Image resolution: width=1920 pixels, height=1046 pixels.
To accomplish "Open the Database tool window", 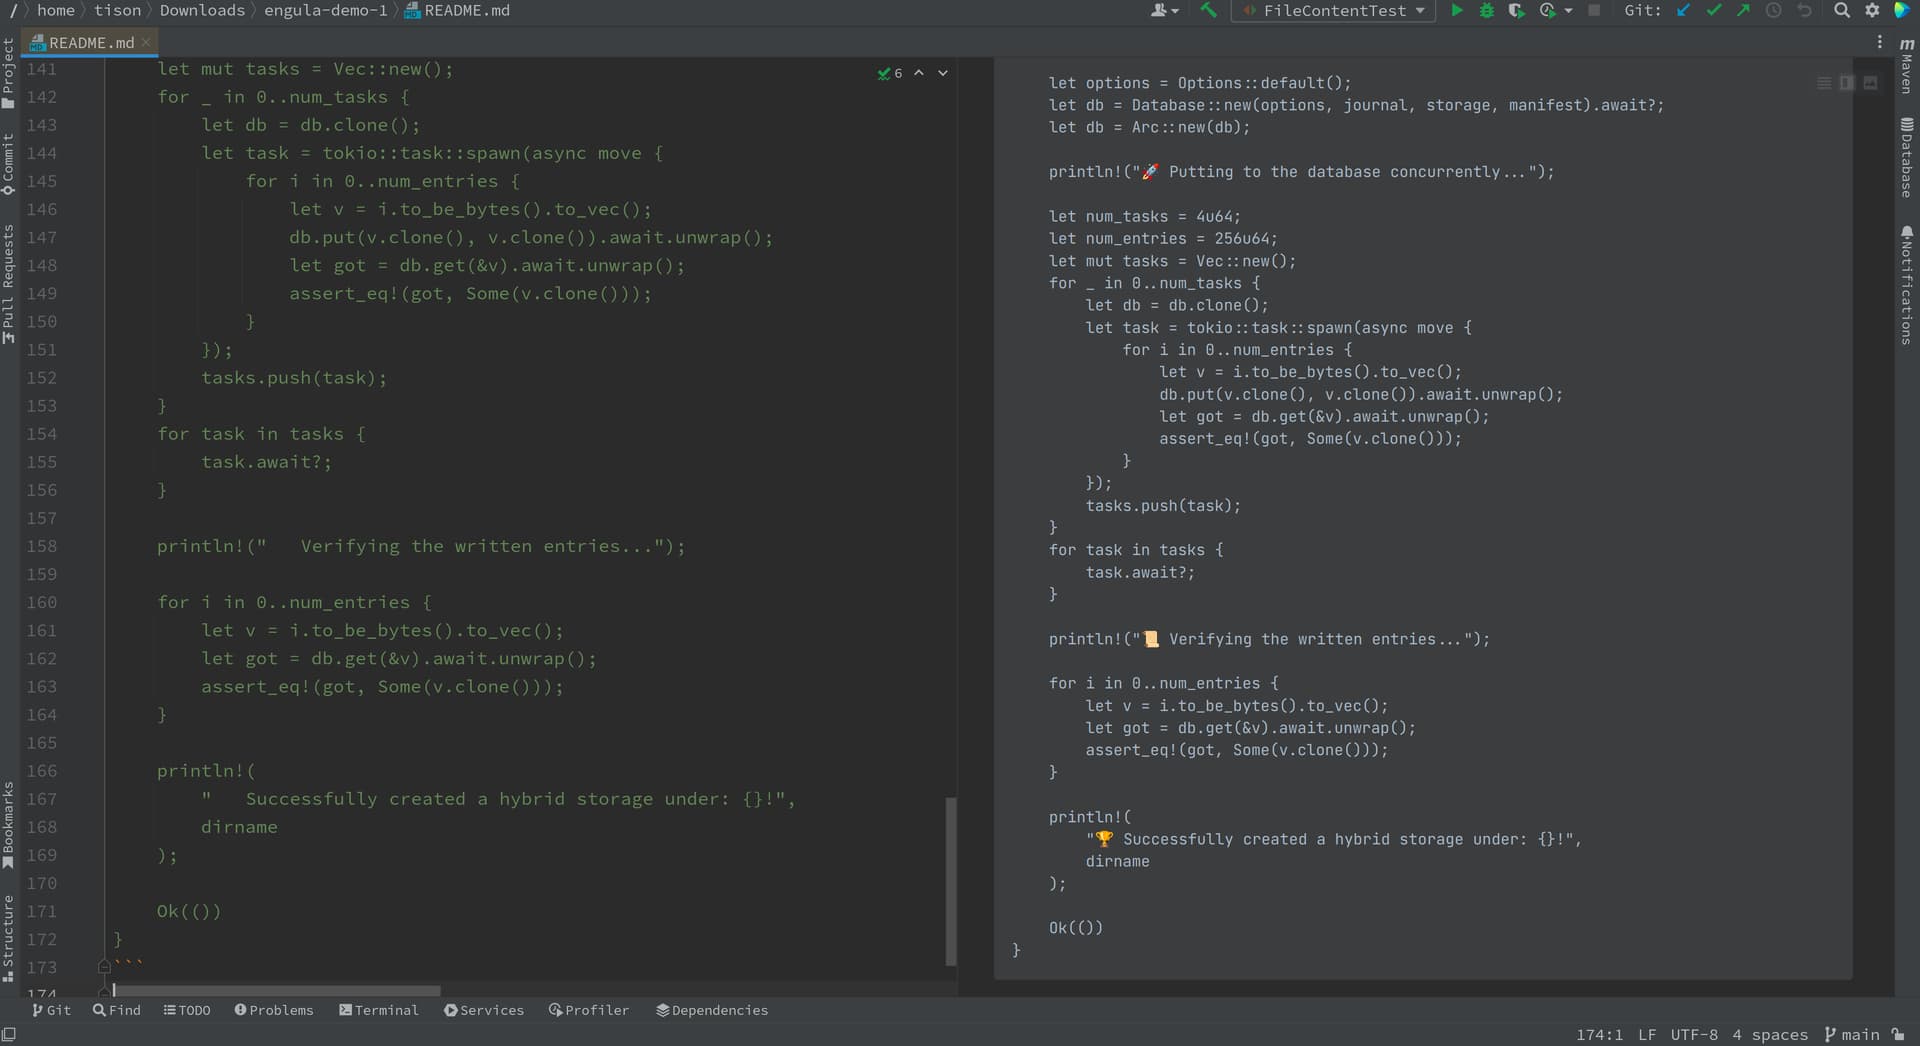I will click(1907, 158).
